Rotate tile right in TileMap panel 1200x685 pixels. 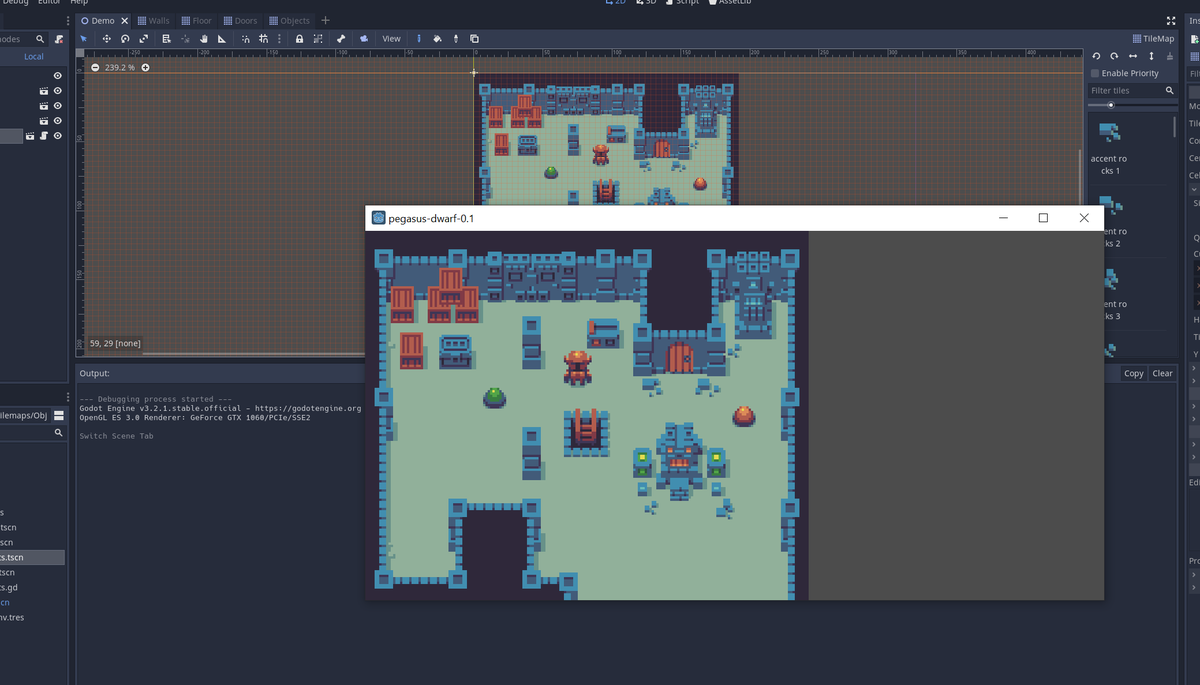click(x=1115, y=57)
